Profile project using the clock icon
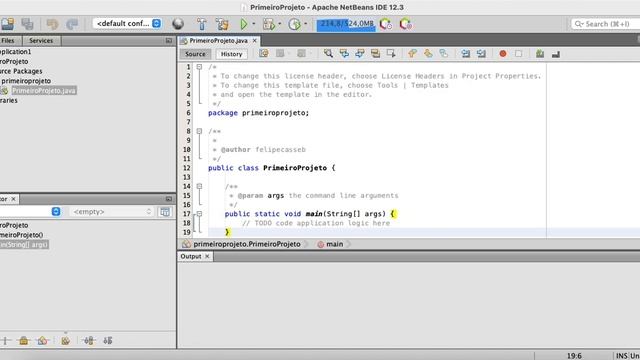 coord(294,24)
